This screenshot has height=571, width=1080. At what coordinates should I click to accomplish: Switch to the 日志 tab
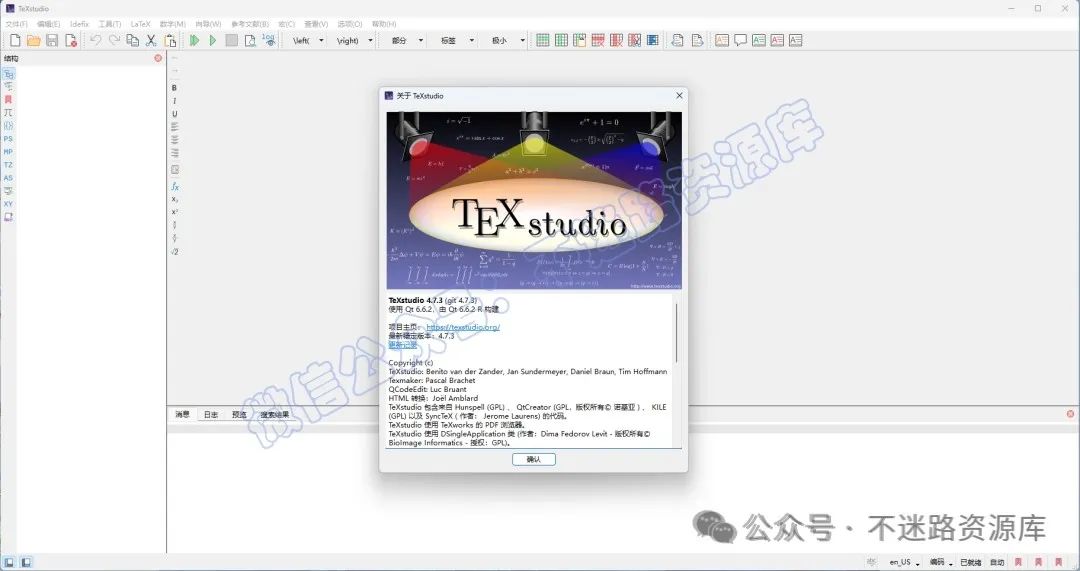point(211,415)
